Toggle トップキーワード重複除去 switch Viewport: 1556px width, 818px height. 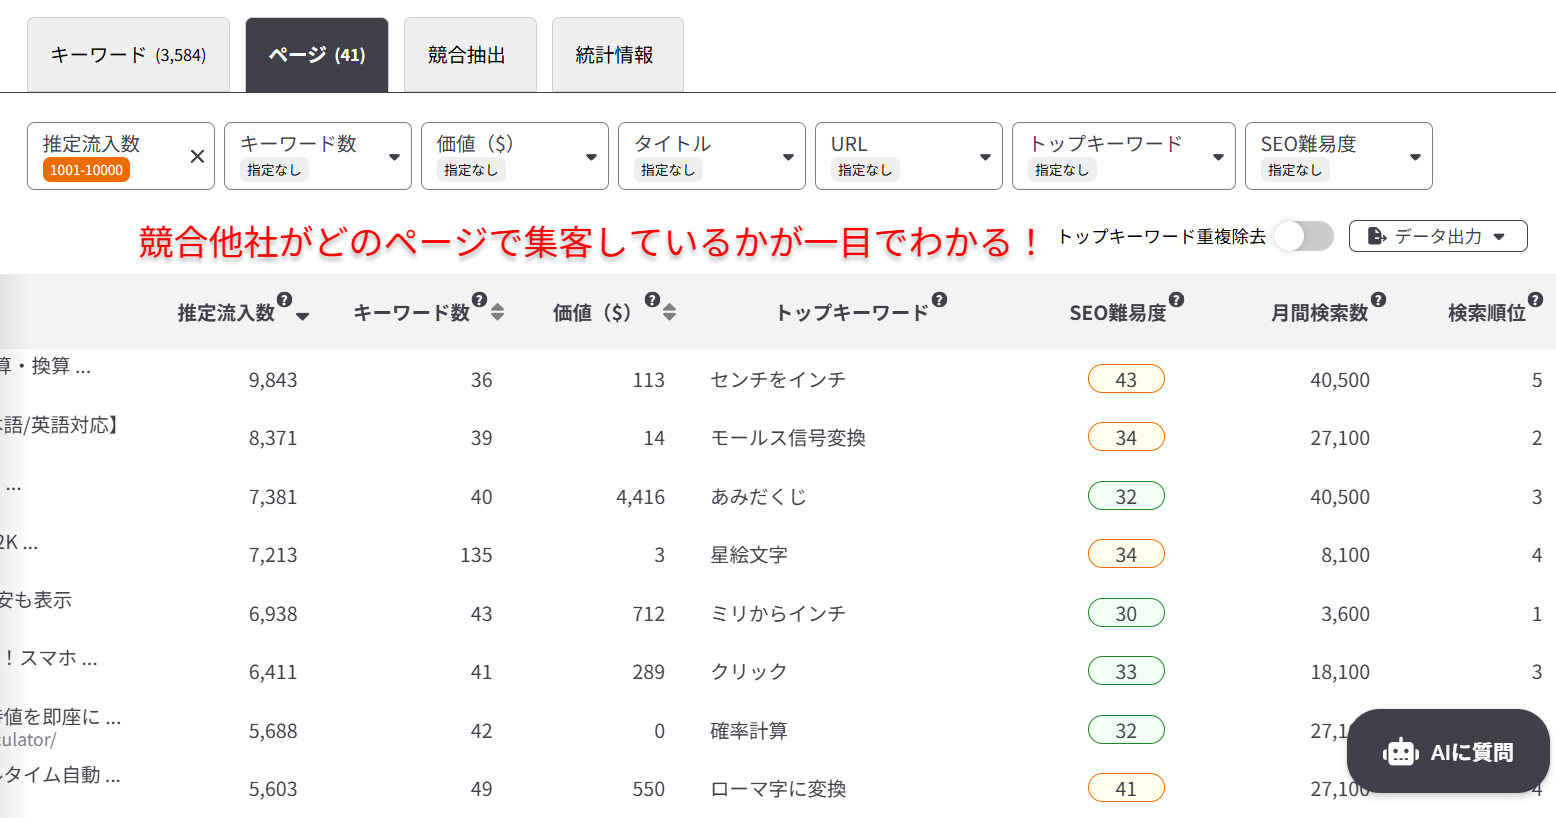(1303, 237)
